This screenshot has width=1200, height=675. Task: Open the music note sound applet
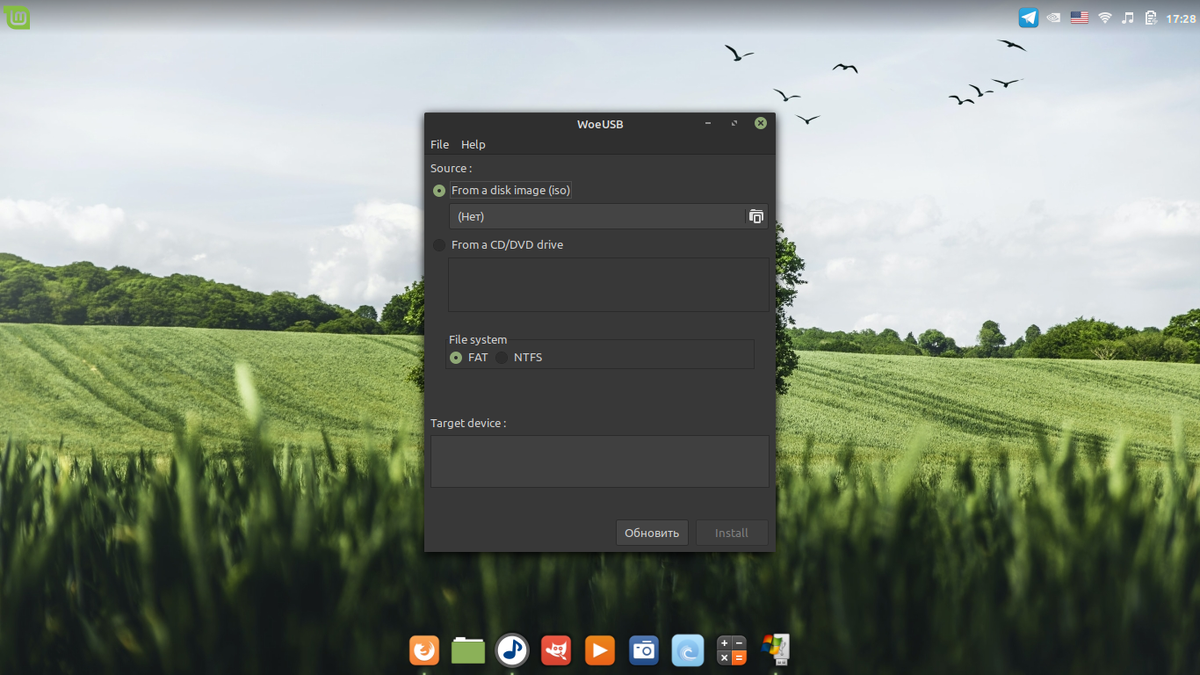click(1128, 18)
